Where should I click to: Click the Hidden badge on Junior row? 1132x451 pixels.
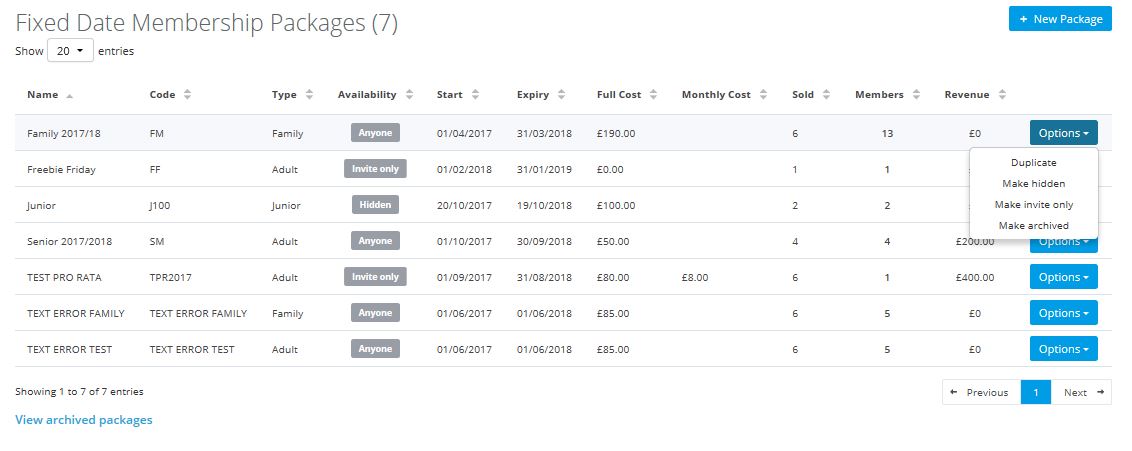(x=375, y=205)
